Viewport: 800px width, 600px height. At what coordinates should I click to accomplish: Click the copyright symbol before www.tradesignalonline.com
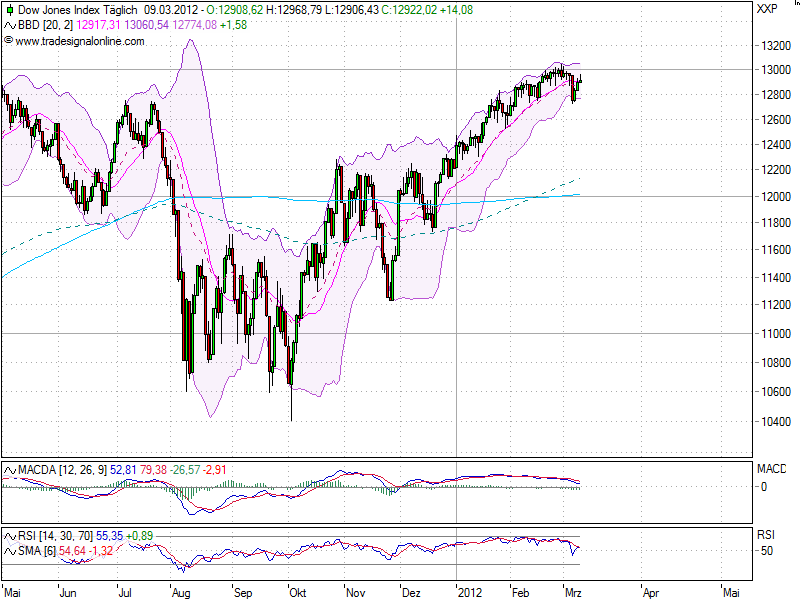point(9,40)
